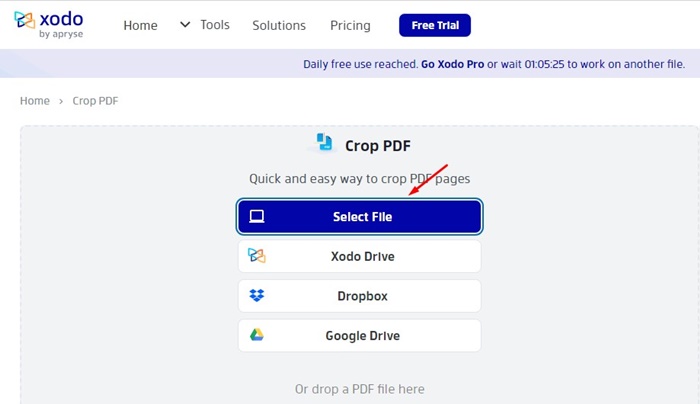Click the 'Or drop a PDF file here' text
The height and width of the screenshot is (404, 700).
(x=359, y=389)
